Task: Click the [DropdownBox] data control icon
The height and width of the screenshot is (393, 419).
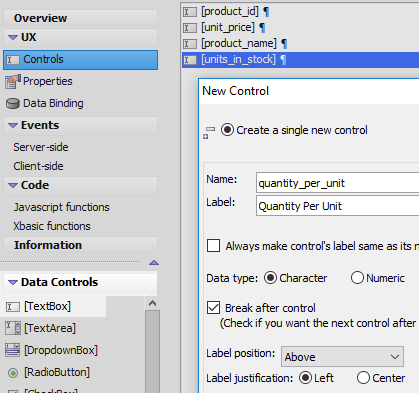Action: tap(13, 350)
